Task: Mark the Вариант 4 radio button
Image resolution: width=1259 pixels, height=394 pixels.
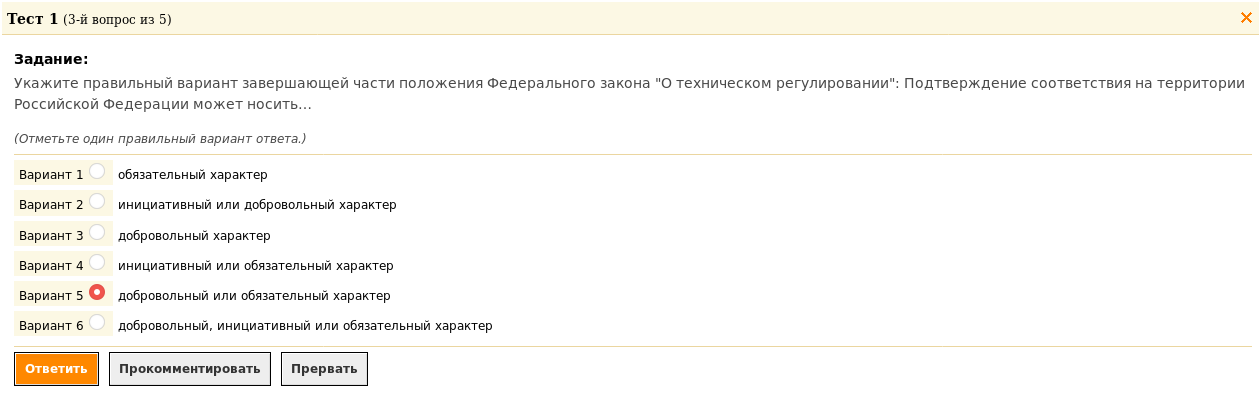Action: 97,262
